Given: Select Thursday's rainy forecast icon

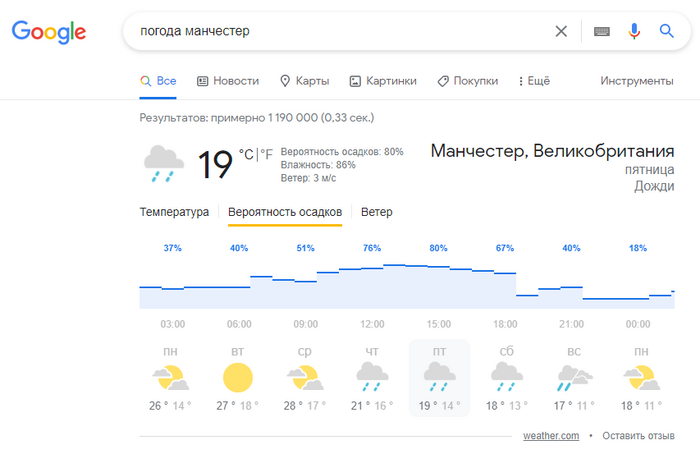Looking at the screenshot, I should pos(372,377).
